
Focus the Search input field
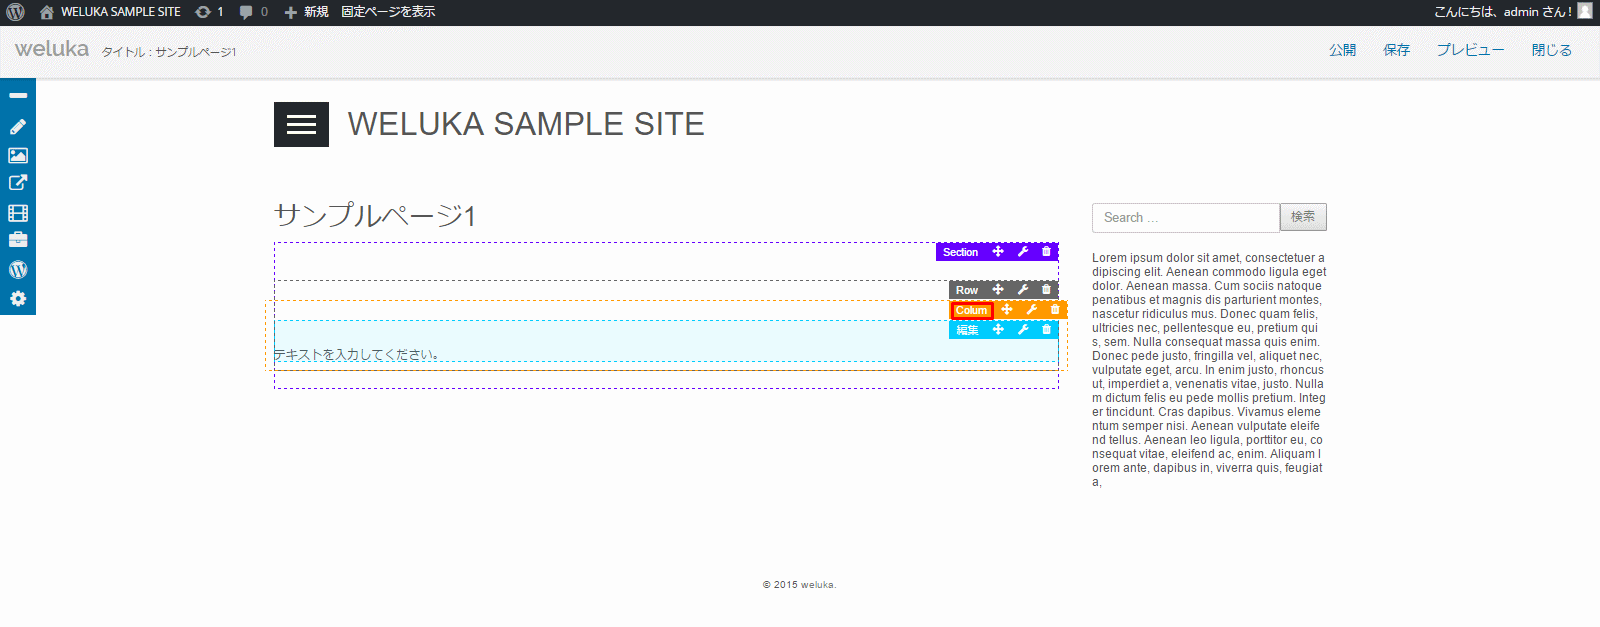(x=1186, y=217)
